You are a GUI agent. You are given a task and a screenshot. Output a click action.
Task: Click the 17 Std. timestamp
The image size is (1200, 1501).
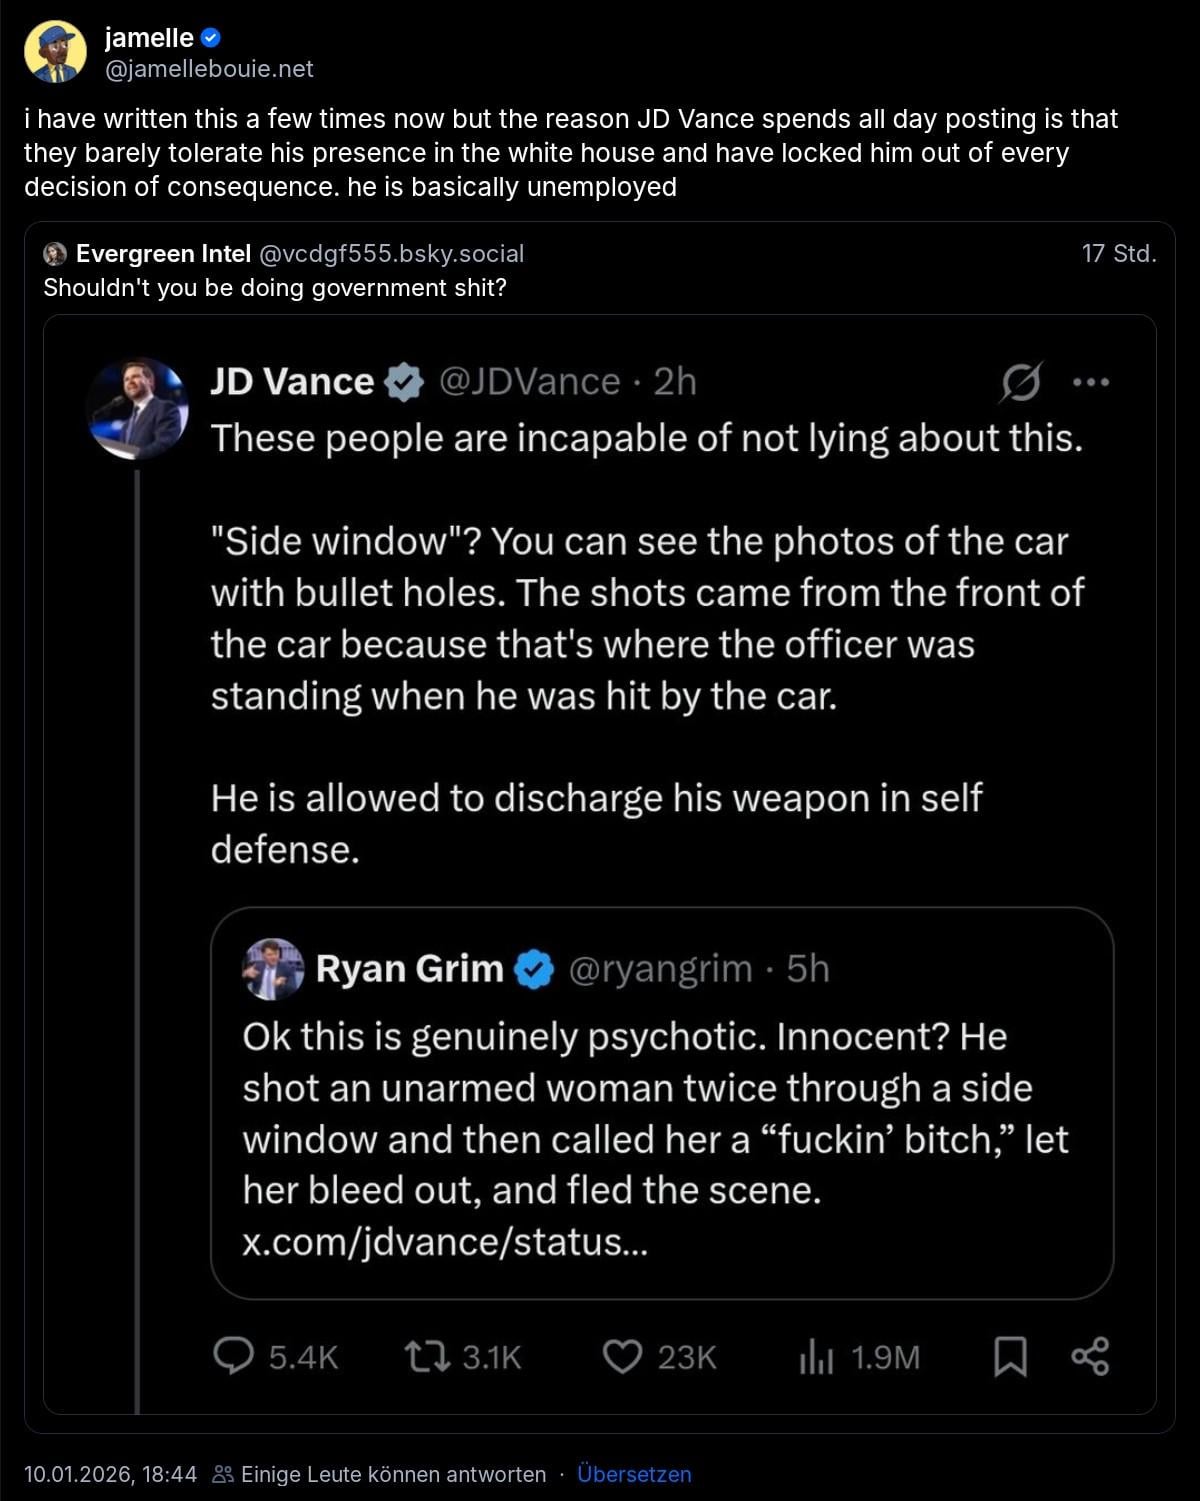(1118, 254)
